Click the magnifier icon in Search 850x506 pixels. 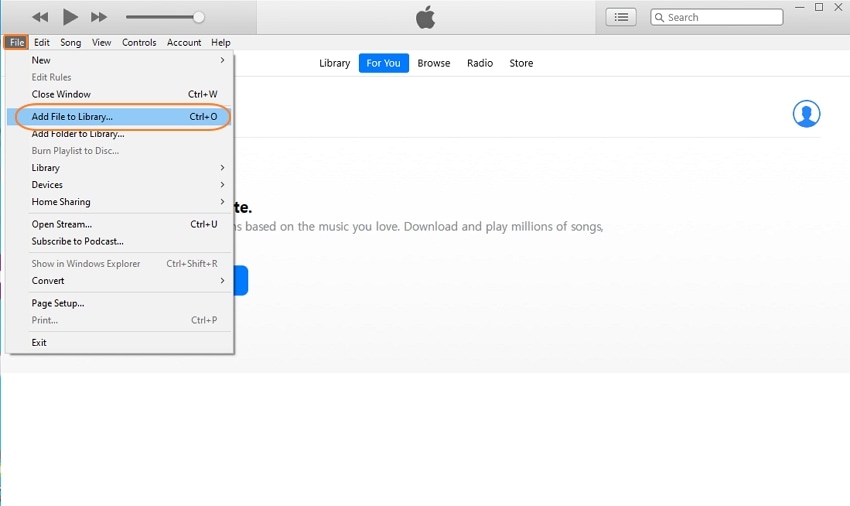click(x=659, y=17)
